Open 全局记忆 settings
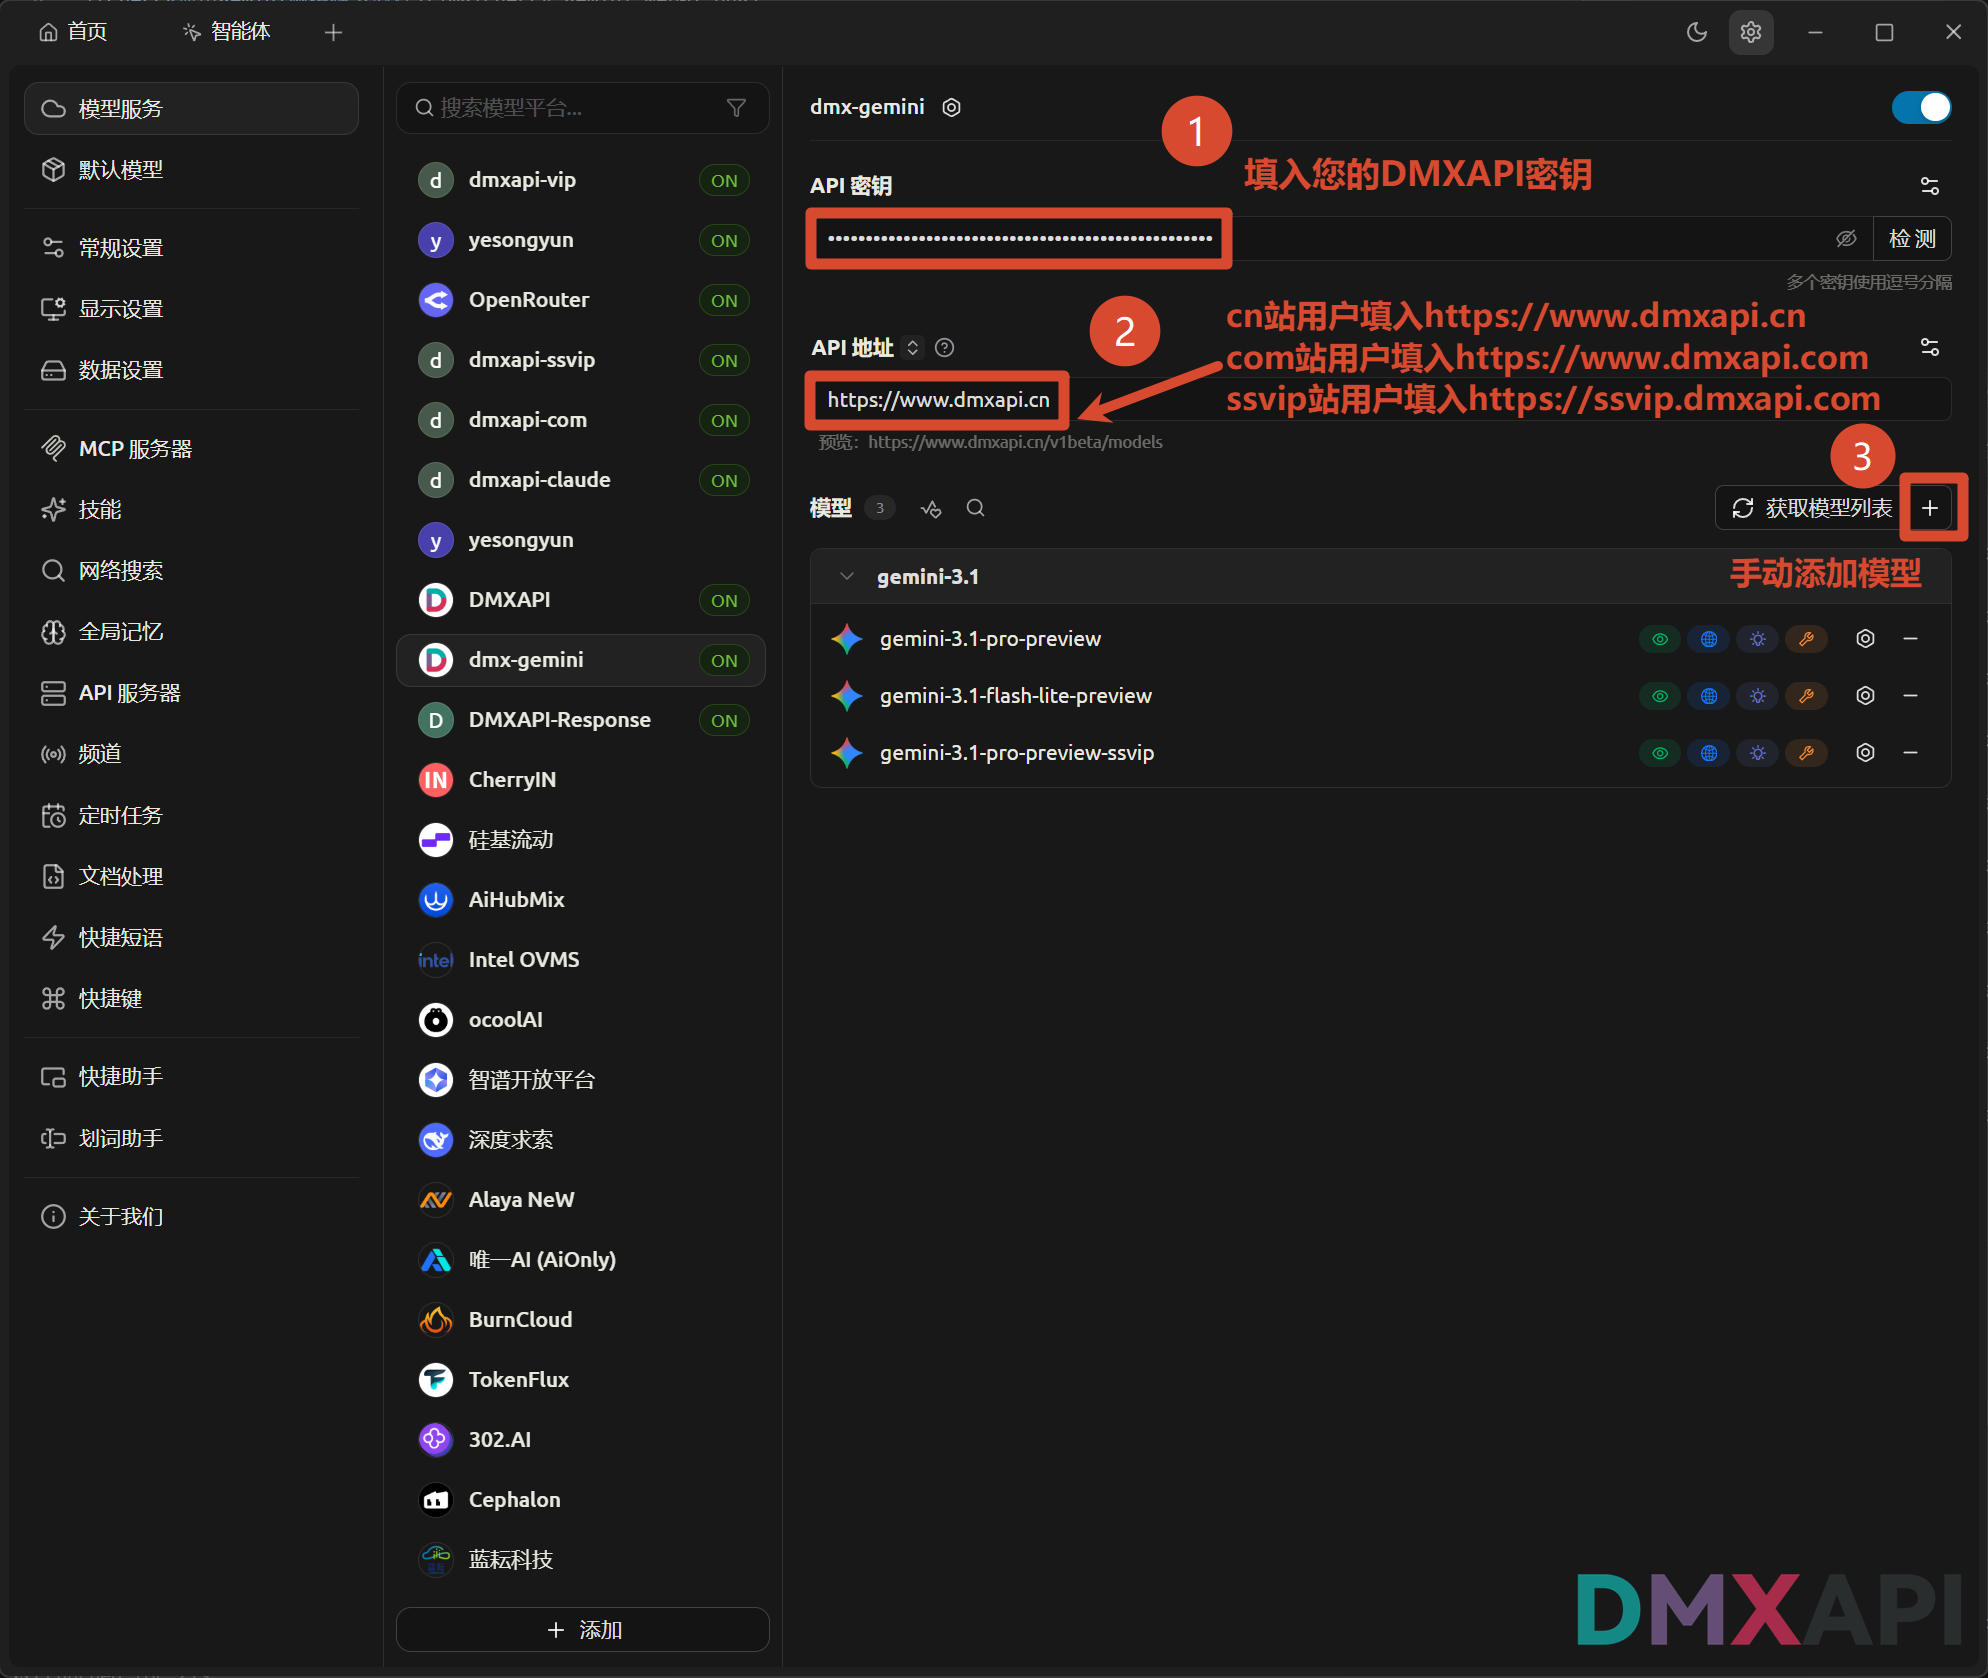 tap(191, 632)
